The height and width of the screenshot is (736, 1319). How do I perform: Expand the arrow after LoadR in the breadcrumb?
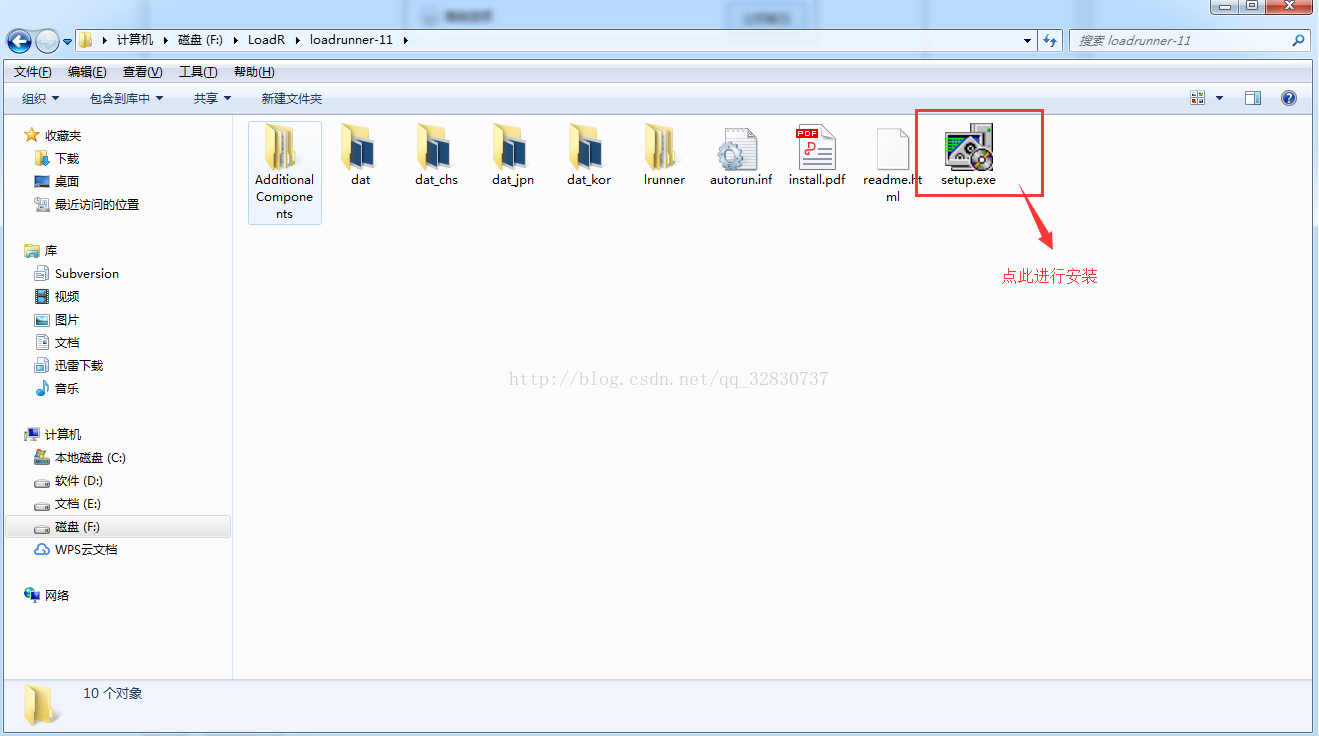[x=298, y=41]
